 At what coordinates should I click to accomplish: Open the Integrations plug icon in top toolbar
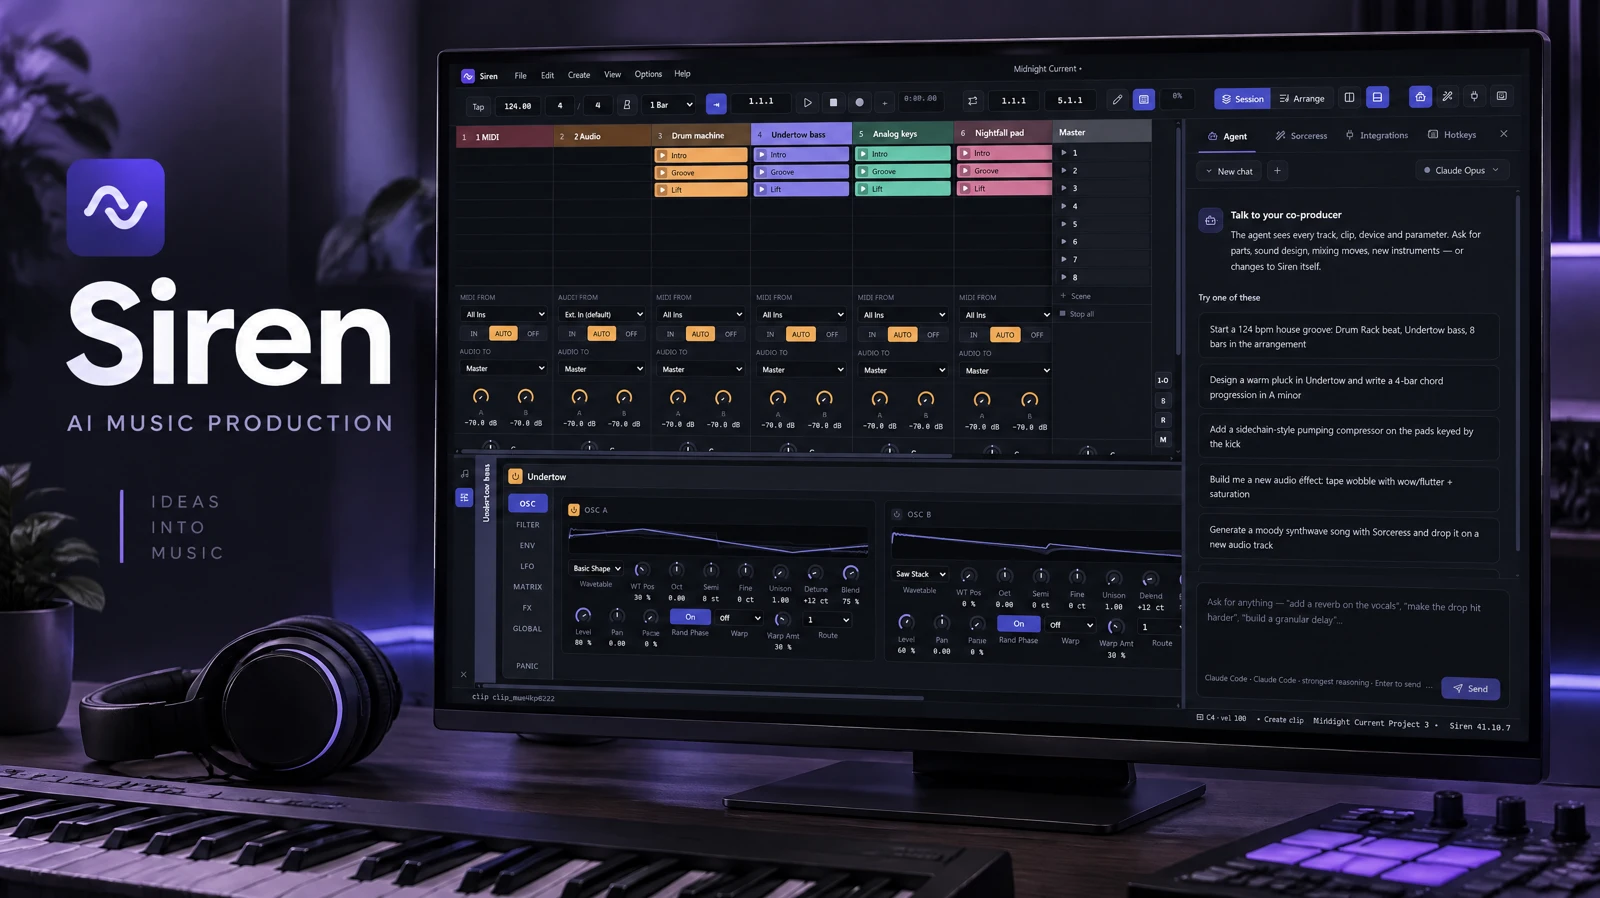[1474, 96]
